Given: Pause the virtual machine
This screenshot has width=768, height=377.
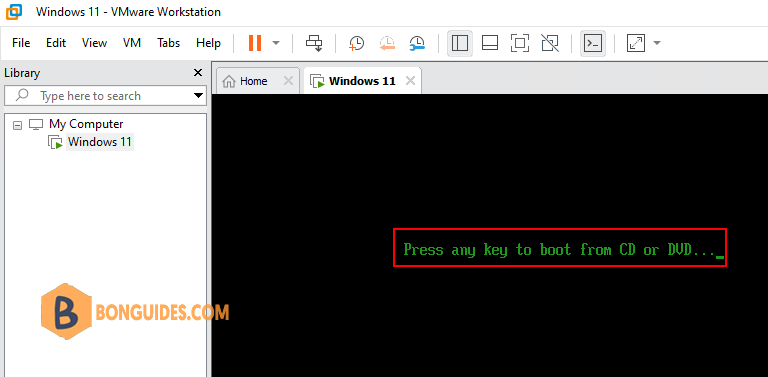Looking at the screenshot, I should click(255, 43).
